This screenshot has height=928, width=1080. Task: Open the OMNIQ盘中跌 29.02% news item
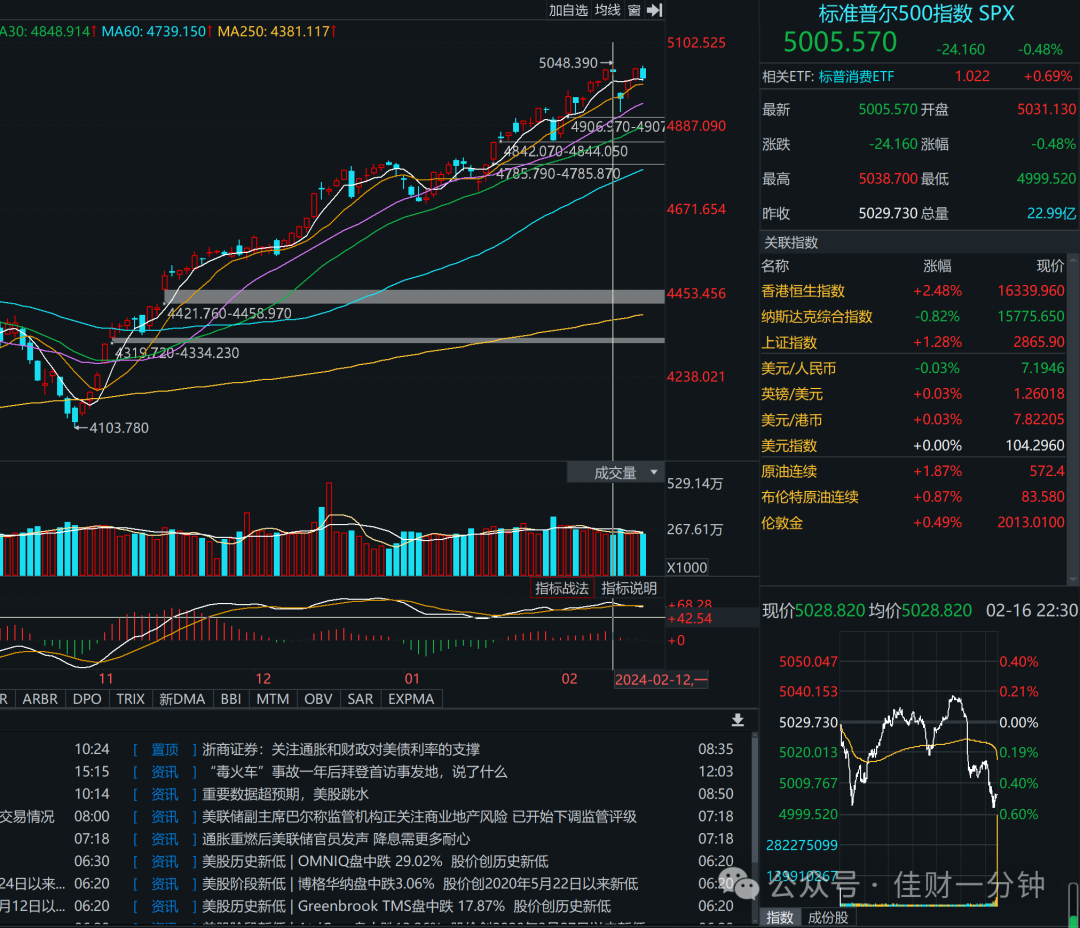click(x=375, y=861)
